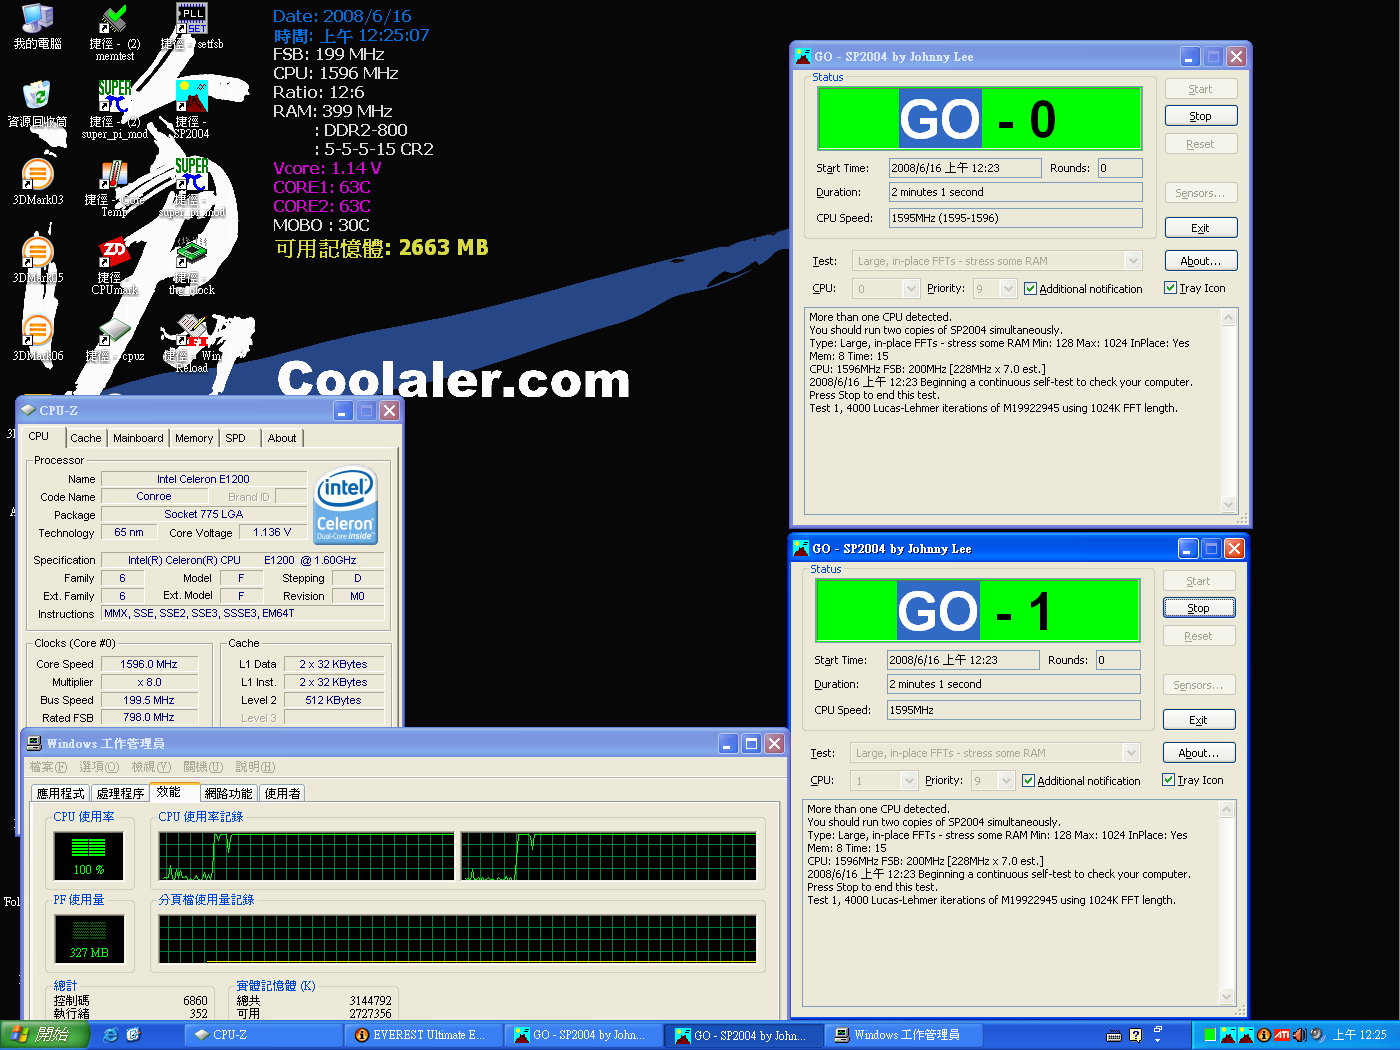Click the Intel Celeron logo in CPU-Z

345,505
